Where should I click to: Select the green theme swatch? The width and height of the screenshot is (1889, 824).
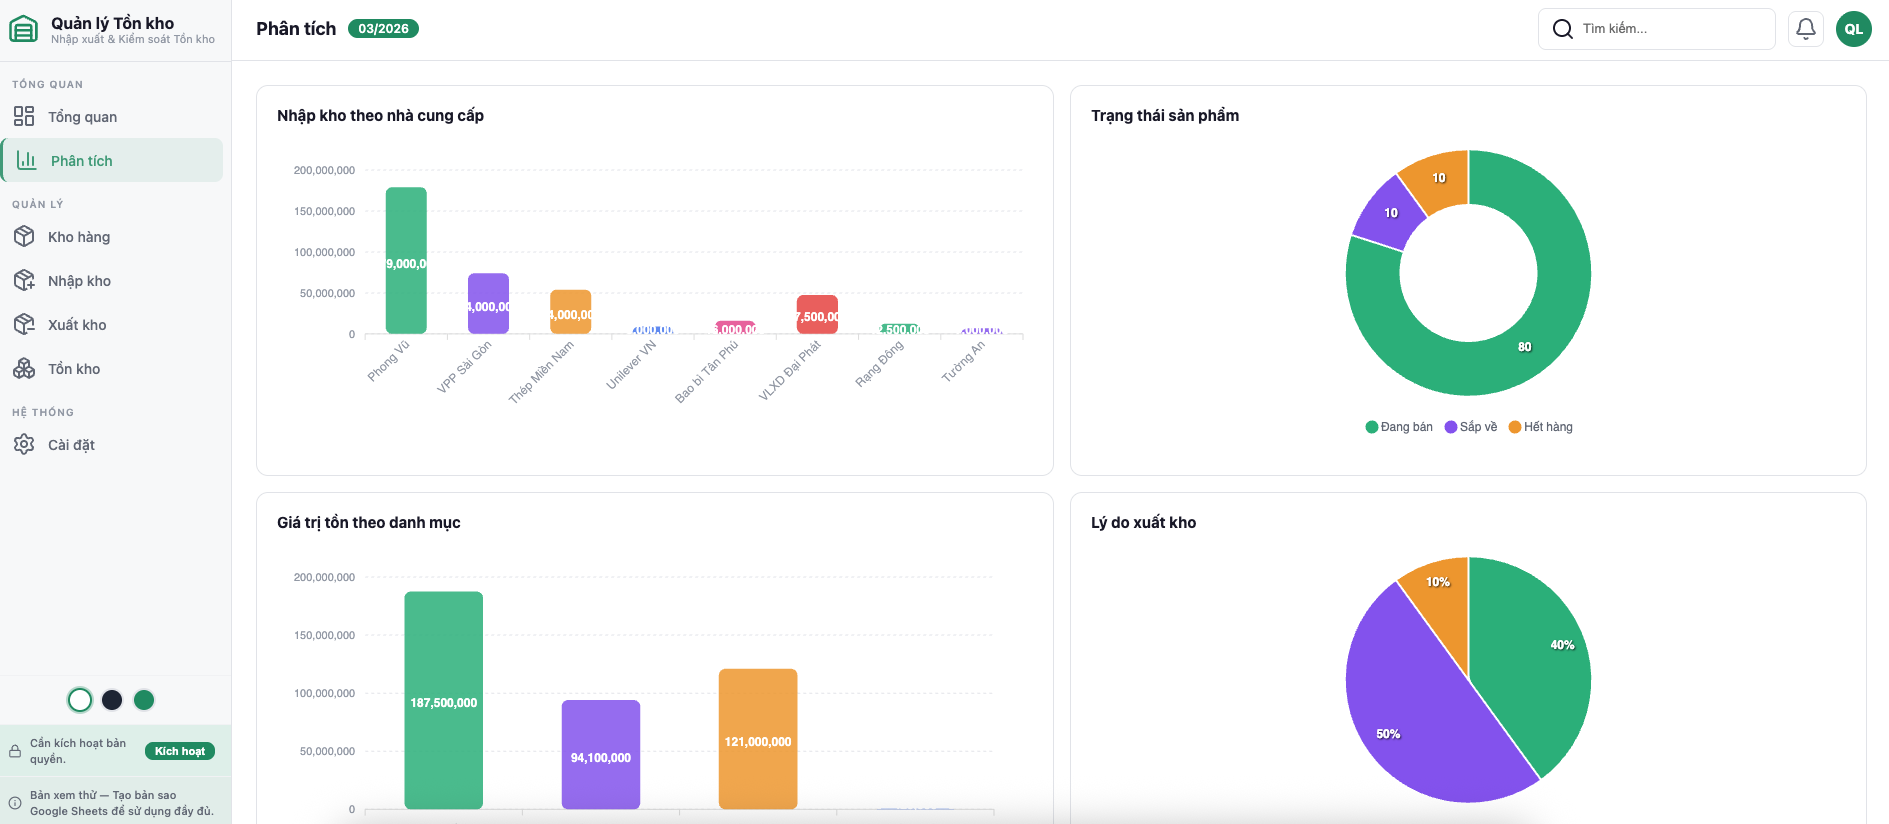[144, 700]
